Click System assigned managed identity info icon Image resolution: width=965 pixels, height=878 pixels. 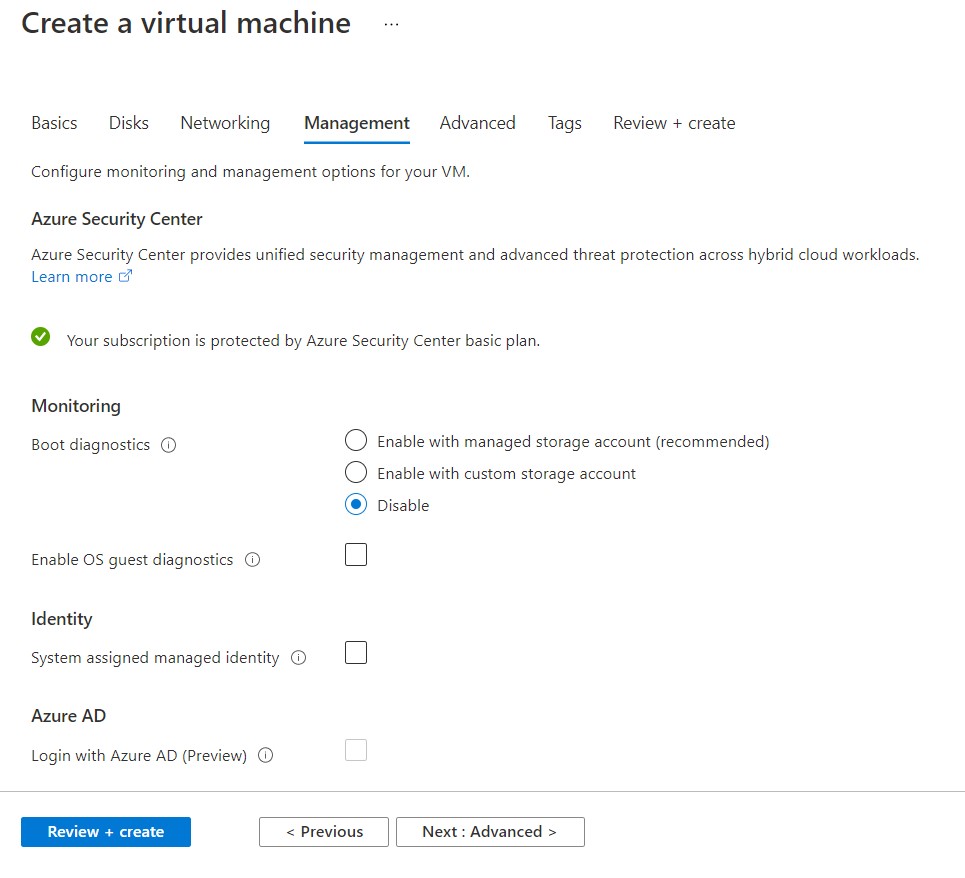coord(298,658)
